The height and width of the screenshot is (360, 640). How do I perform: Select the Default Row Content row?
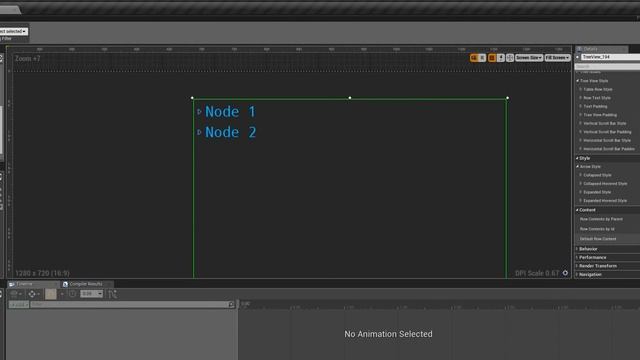coord(607,239)
